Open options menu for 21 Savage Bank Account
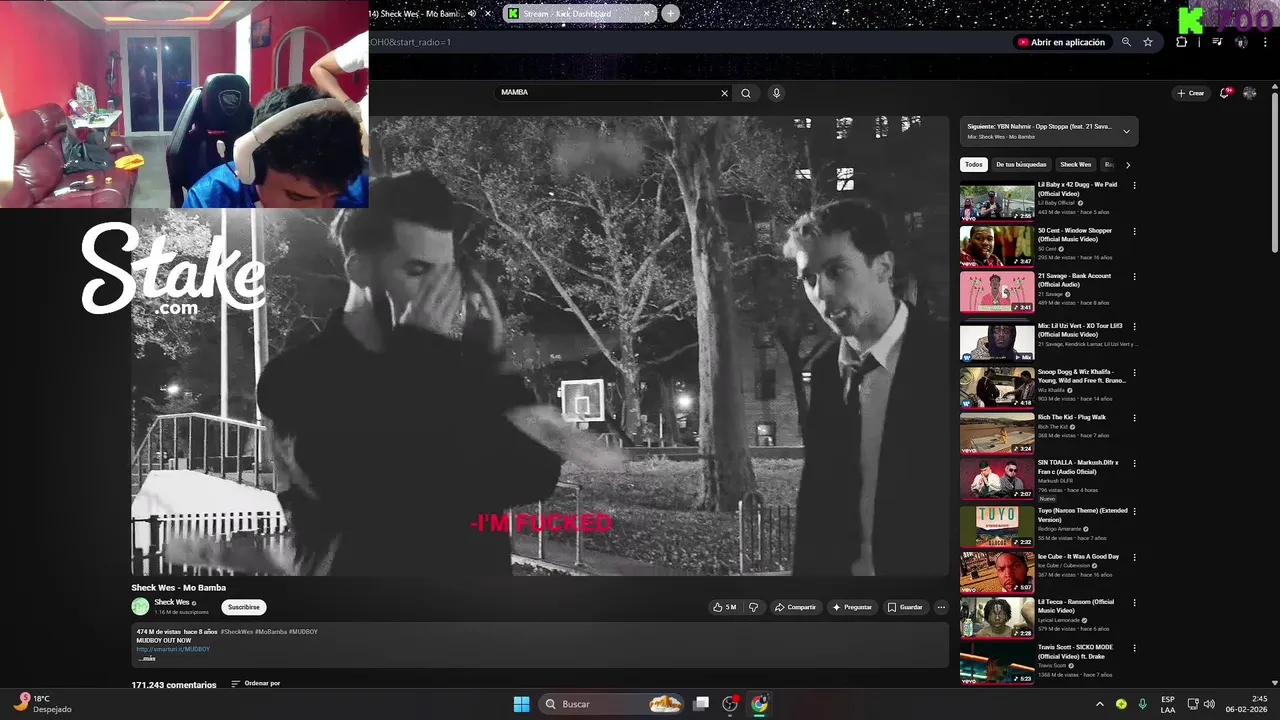 point(1134,276)
